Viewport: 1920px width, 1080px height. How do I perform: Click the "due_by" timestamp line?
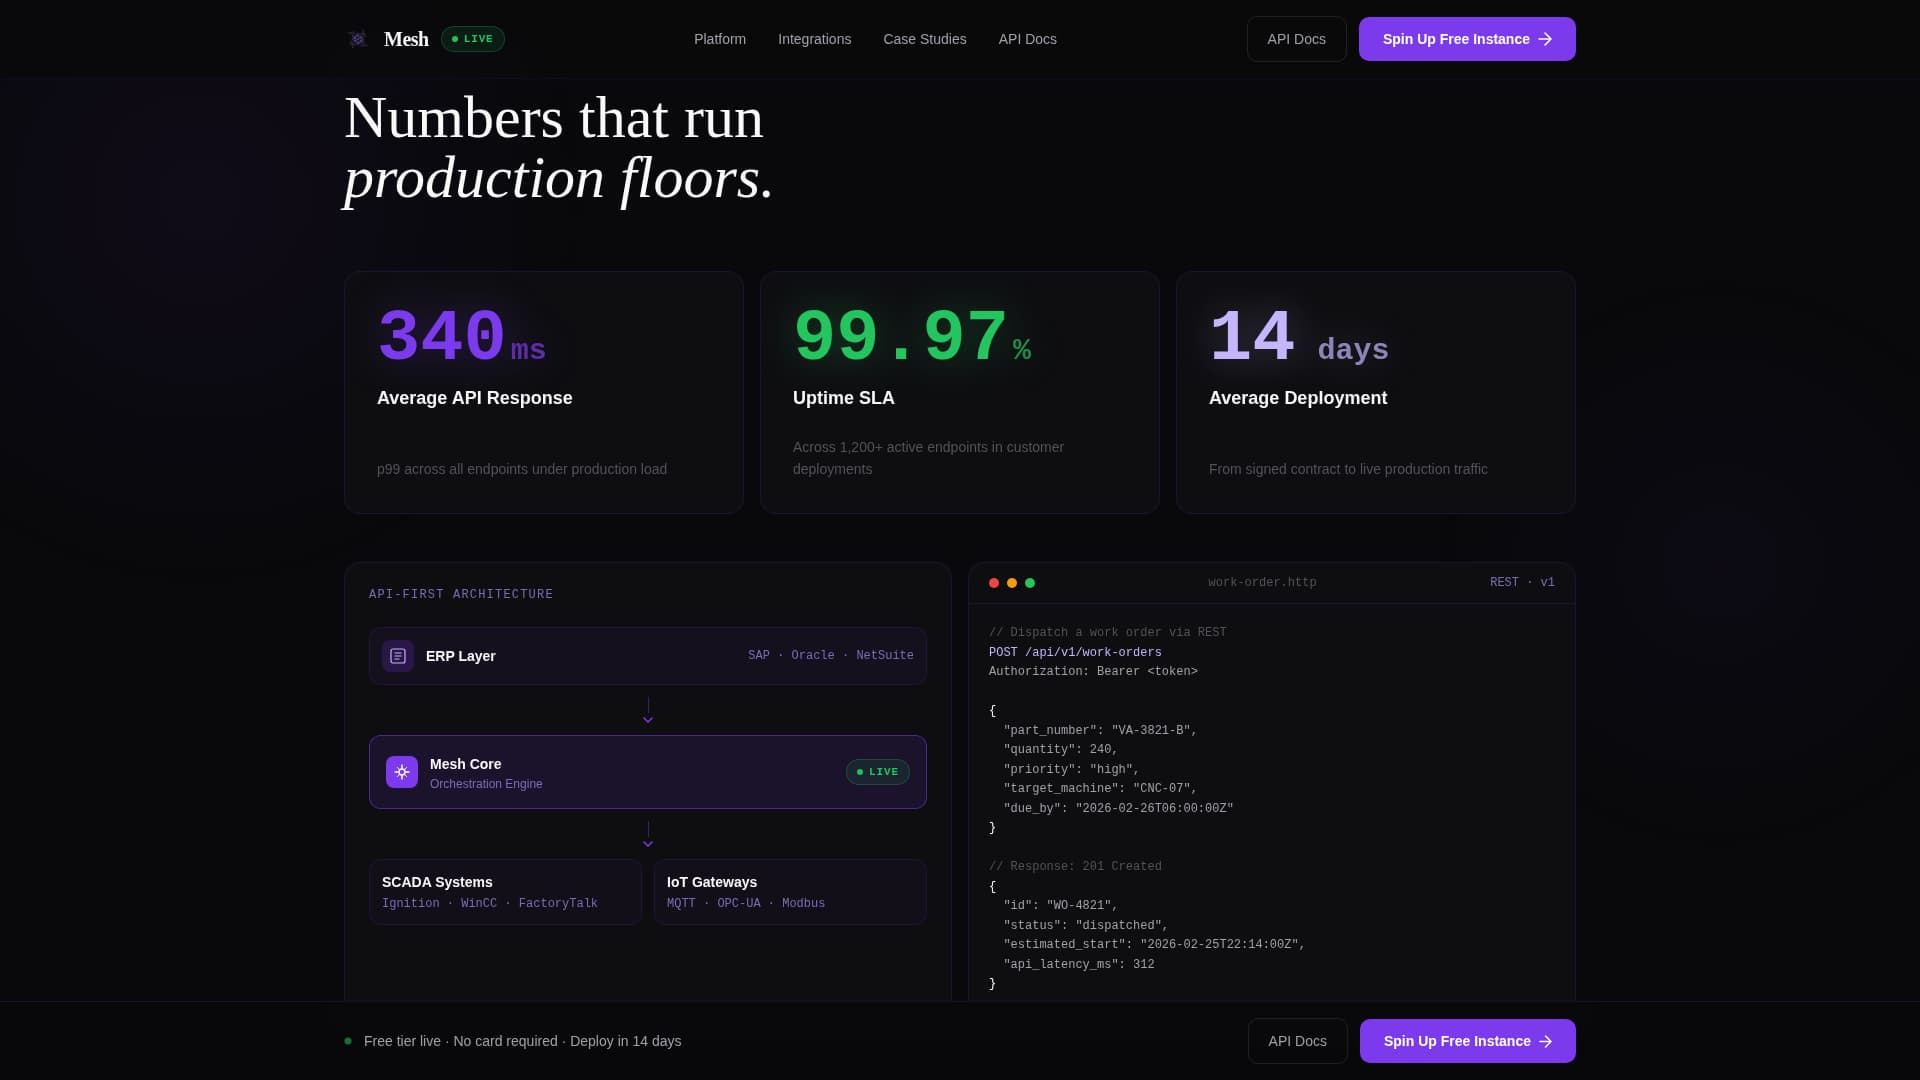pos(1118,809)
